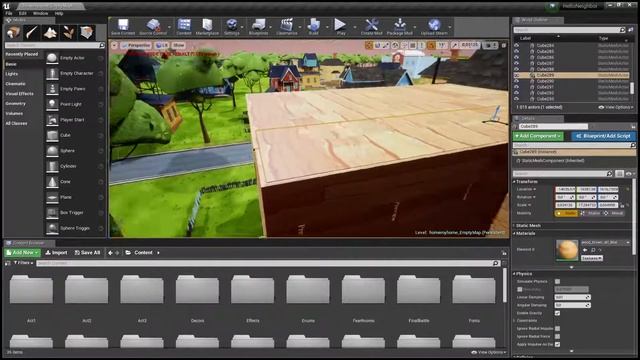Image resolution: width=640 pixels, height=360 pixels.
Task: Select the Lights category tab
Action: [x=12, y=74]
